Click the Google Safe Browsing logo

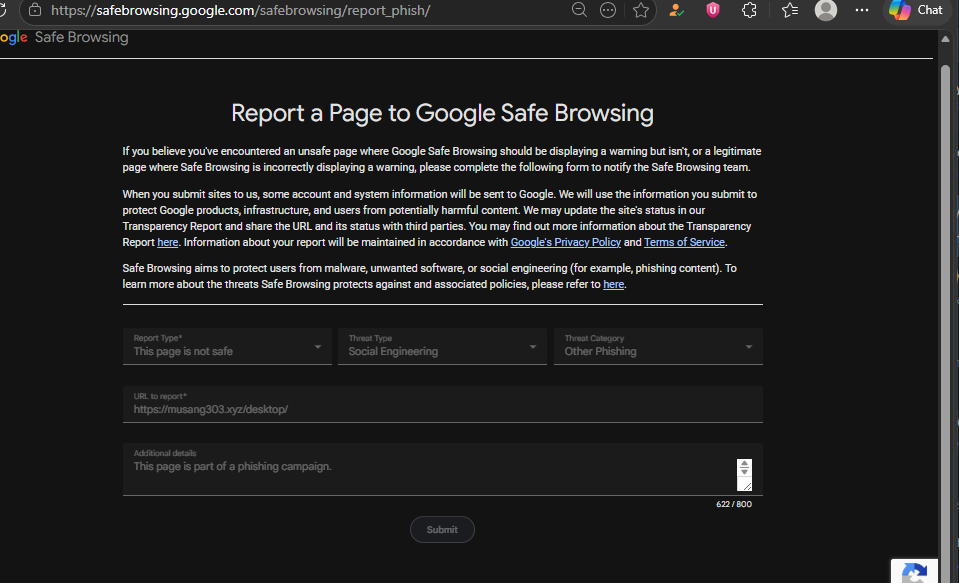point(64,37)
